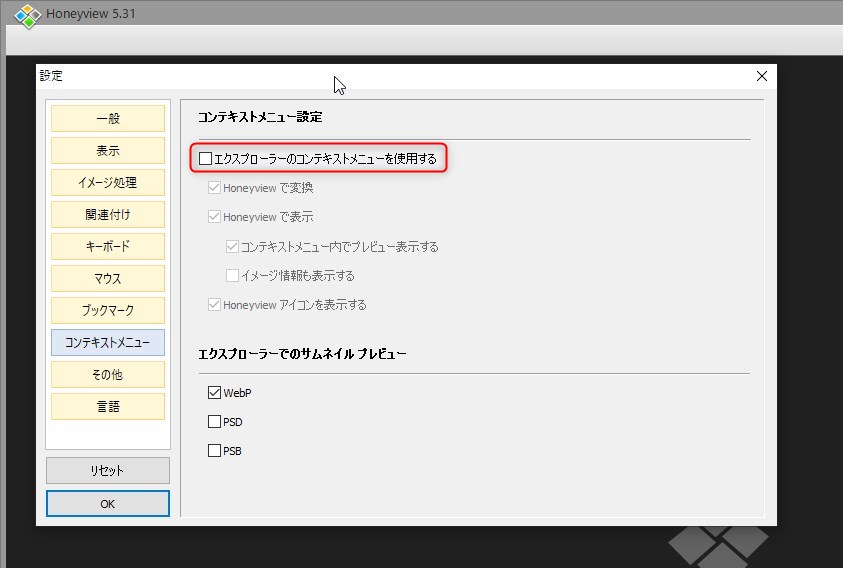Select the ブックマーク category
This screenshot has width=843, height=568.
click(x=108, y=310)
